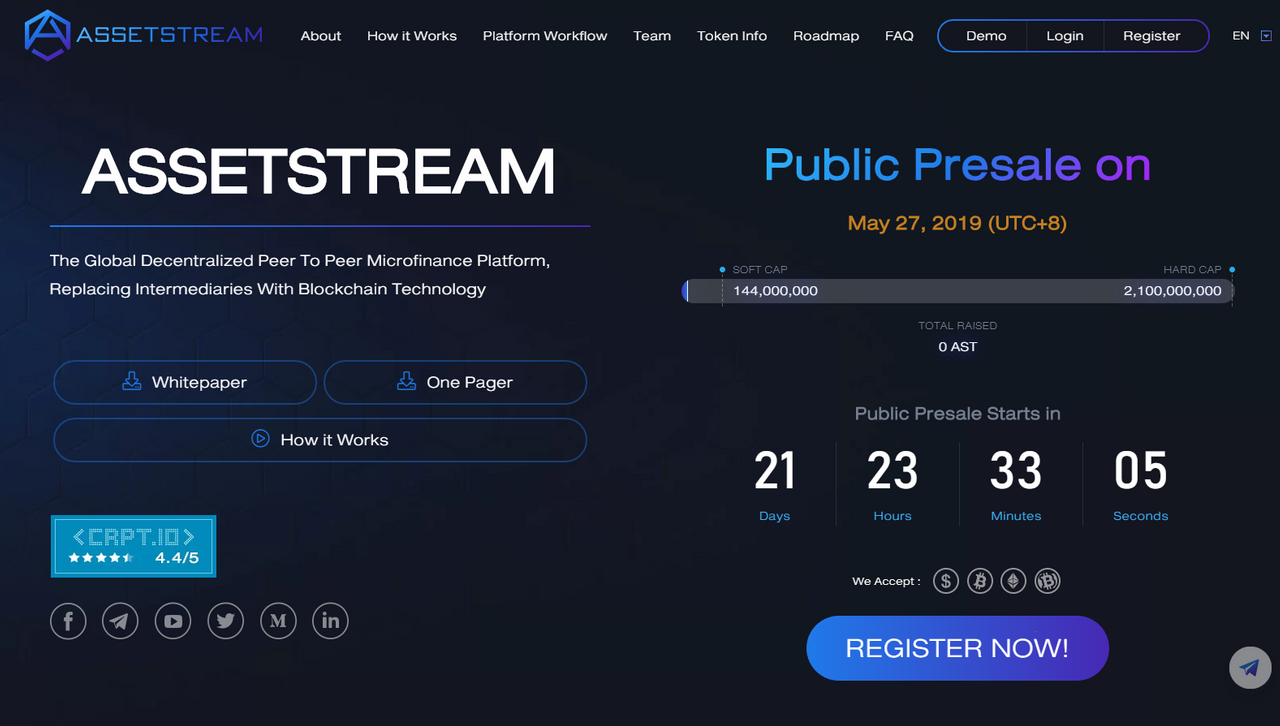
Task: Open the Facebook social icon
Action: tap(68, 621)
